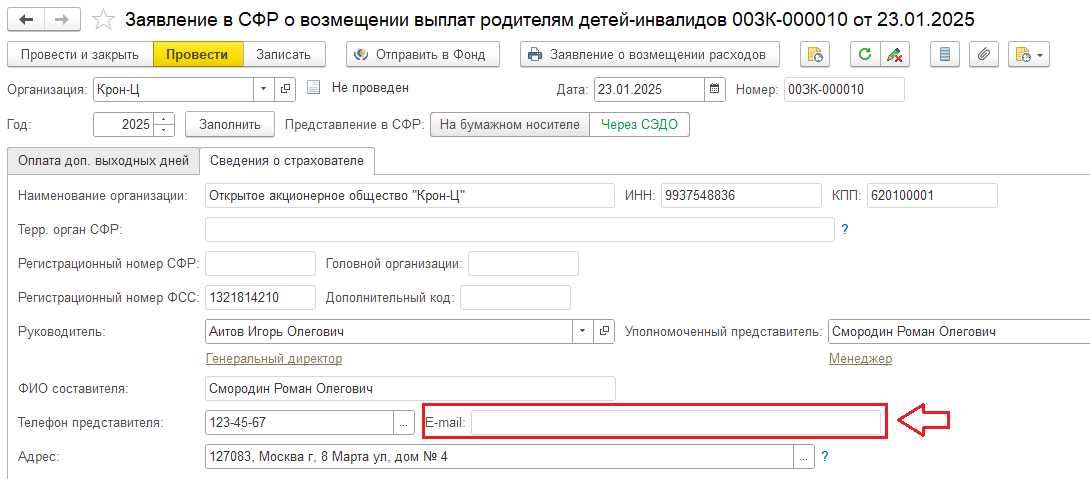
Task: Open the Крон-Ц organization card
Action: tap(284, 90)
